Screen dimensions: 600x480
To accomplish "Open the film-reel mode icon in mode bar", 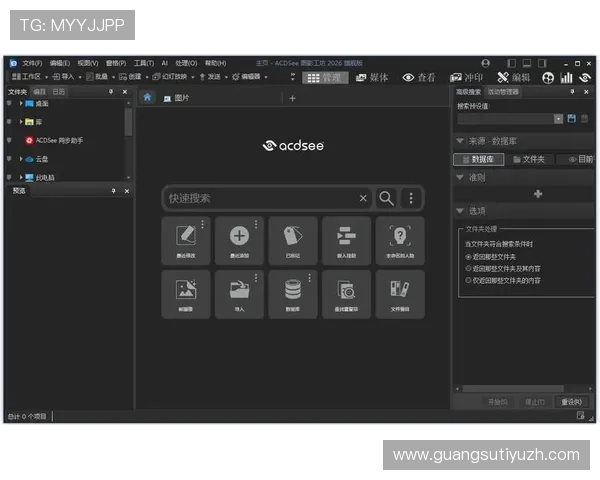I will [548, 78].
